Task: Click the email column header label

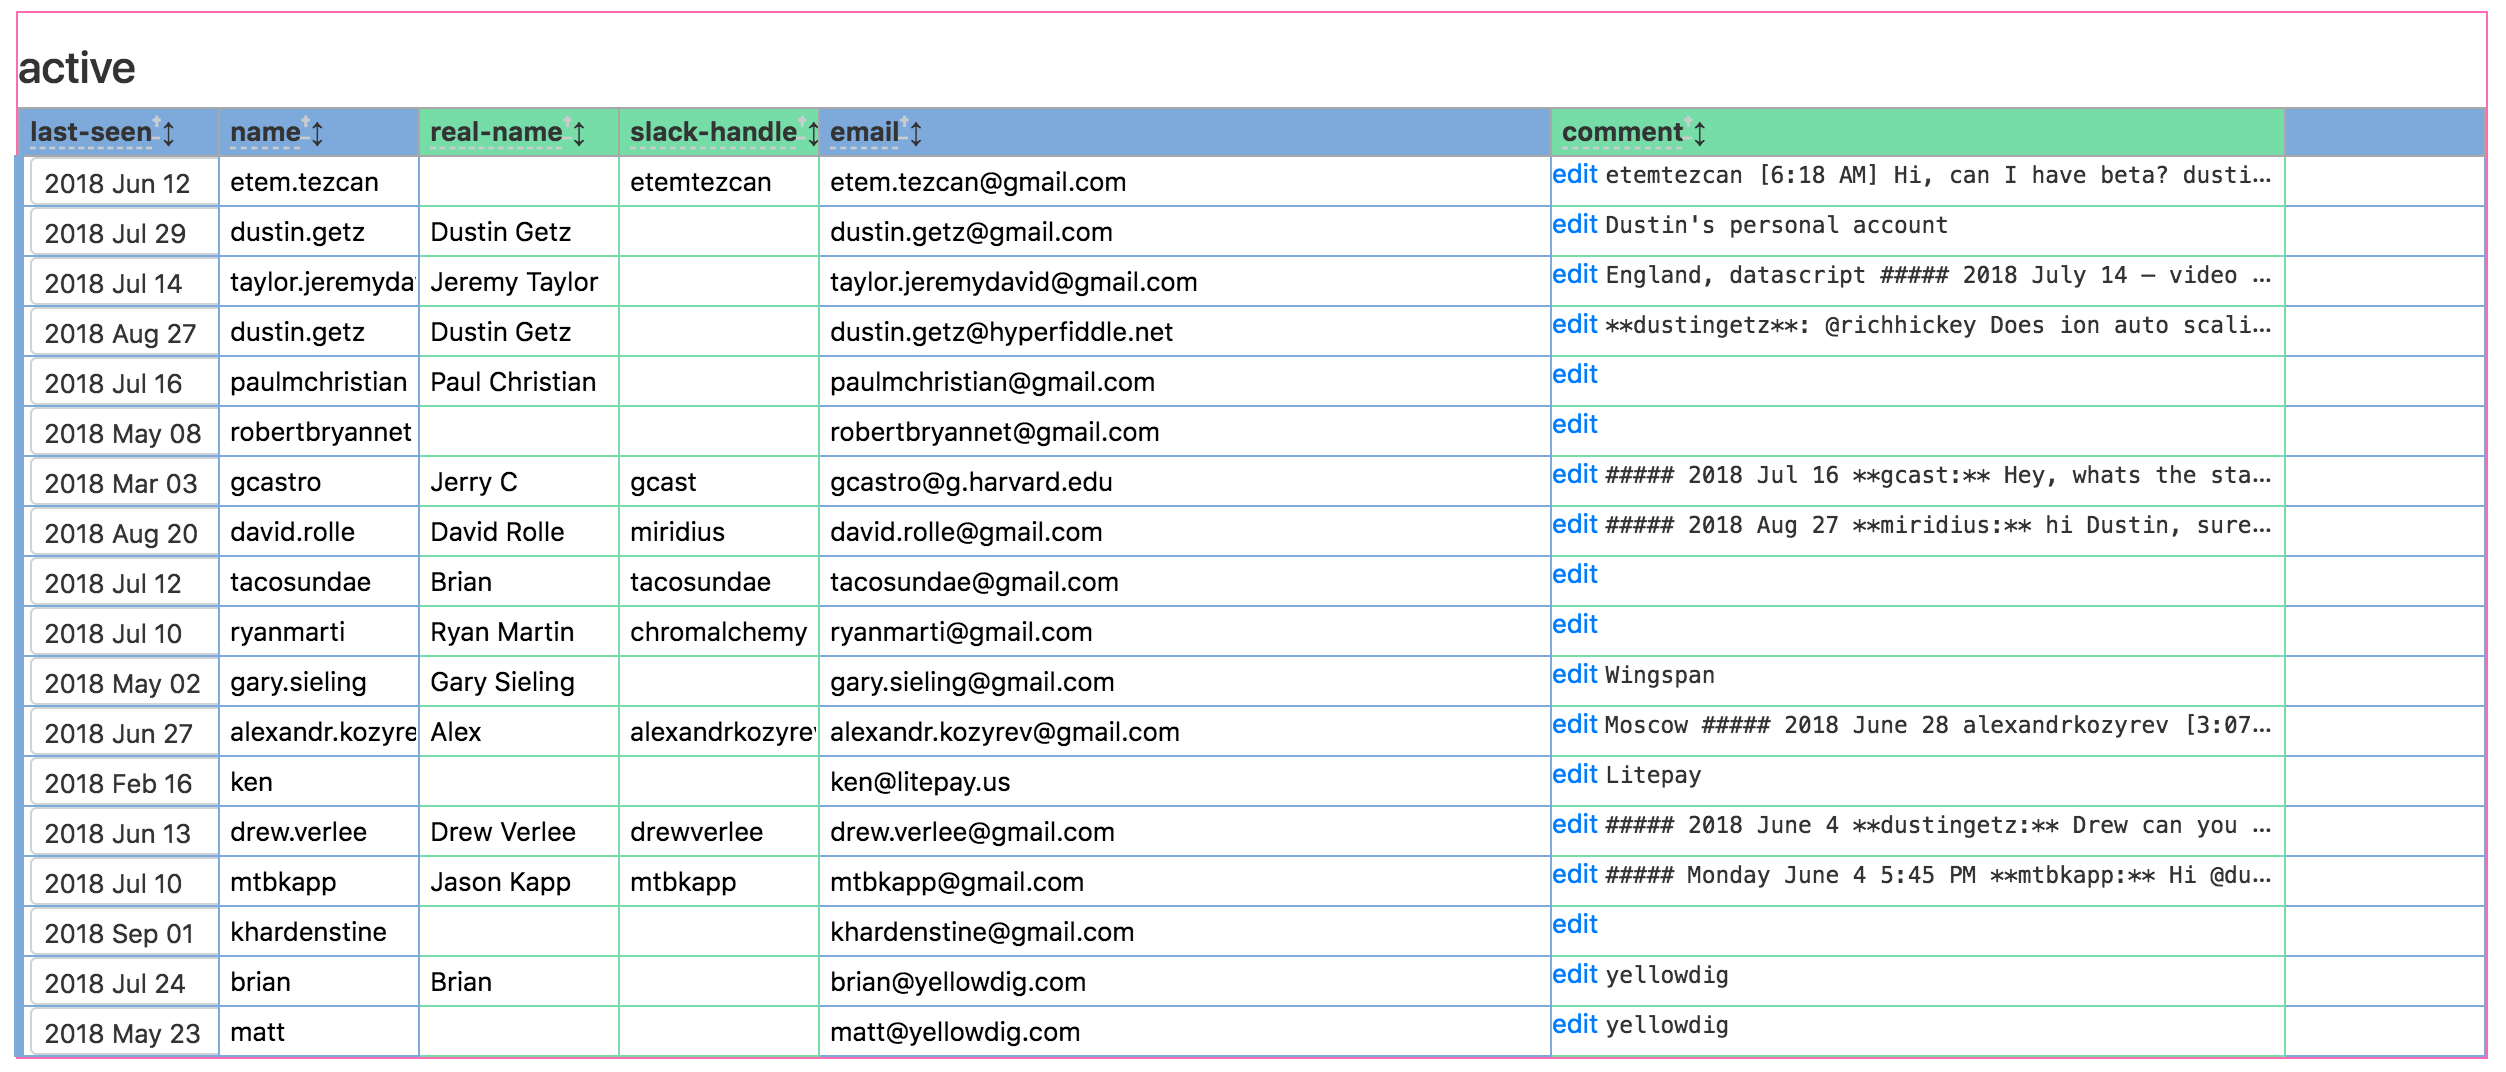Action: pyautogui.click(x=864, y=132)
